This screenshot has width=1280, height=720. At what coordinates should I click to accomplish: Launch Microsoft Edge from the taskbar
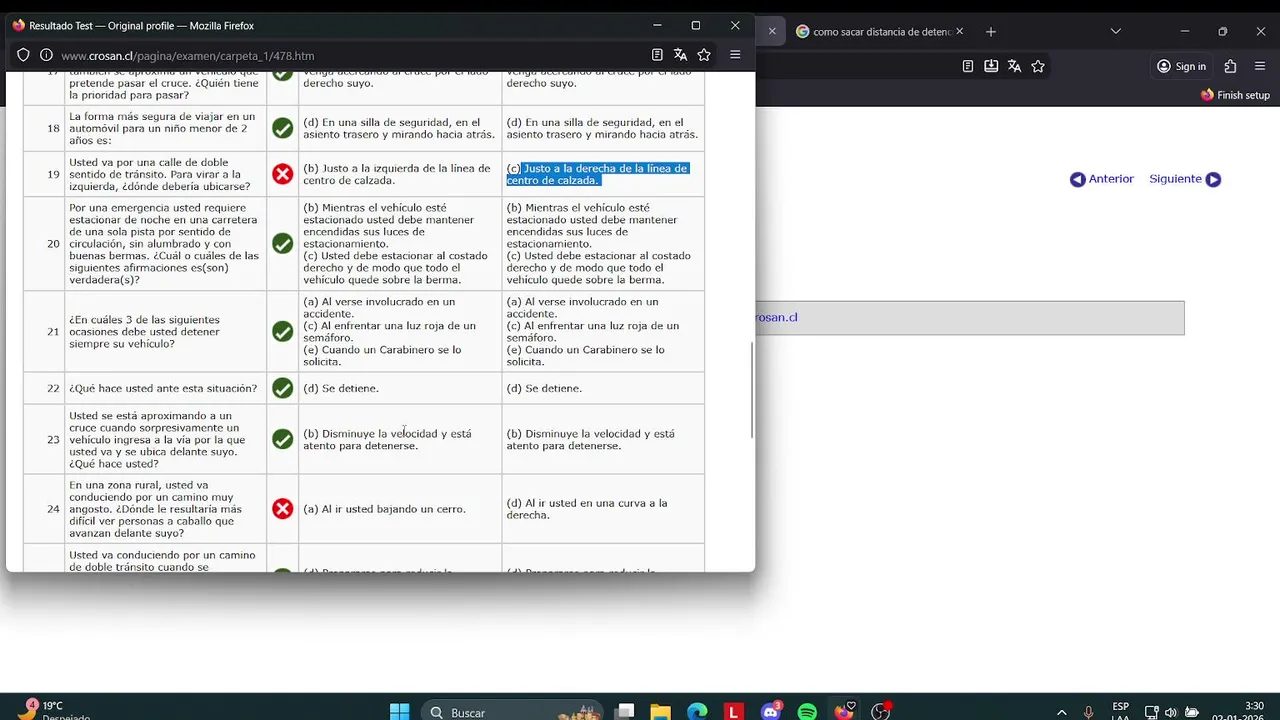[x=697, y=712]
